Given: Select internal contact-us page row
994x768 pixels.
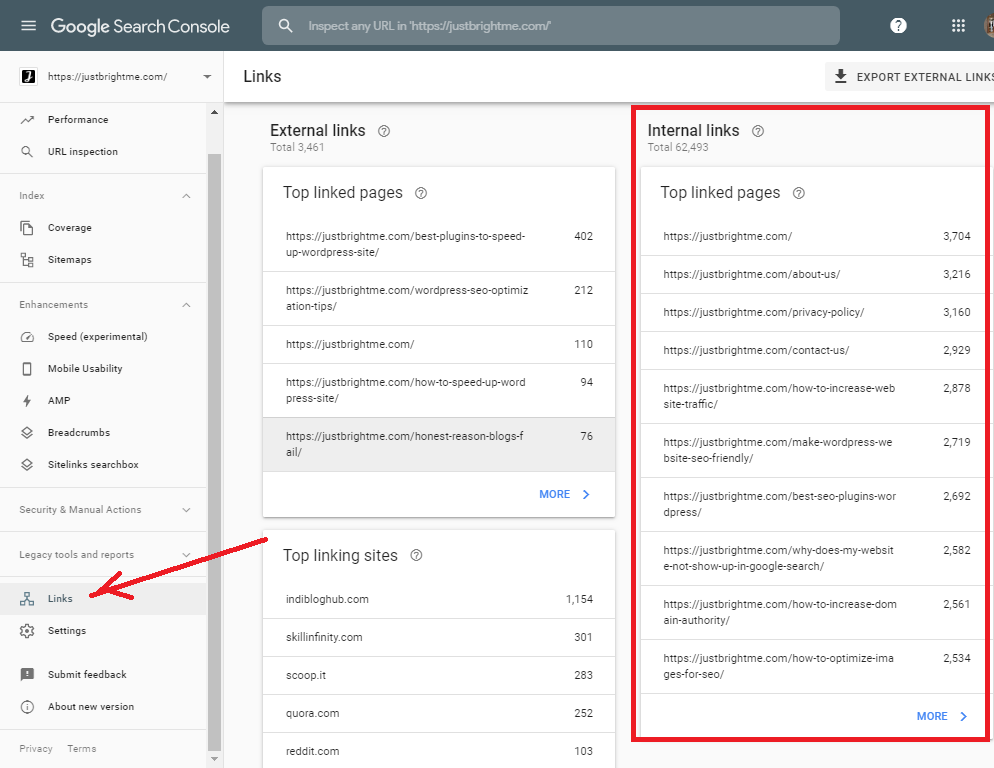Looking at the screenshot, I should click(813, 350).
